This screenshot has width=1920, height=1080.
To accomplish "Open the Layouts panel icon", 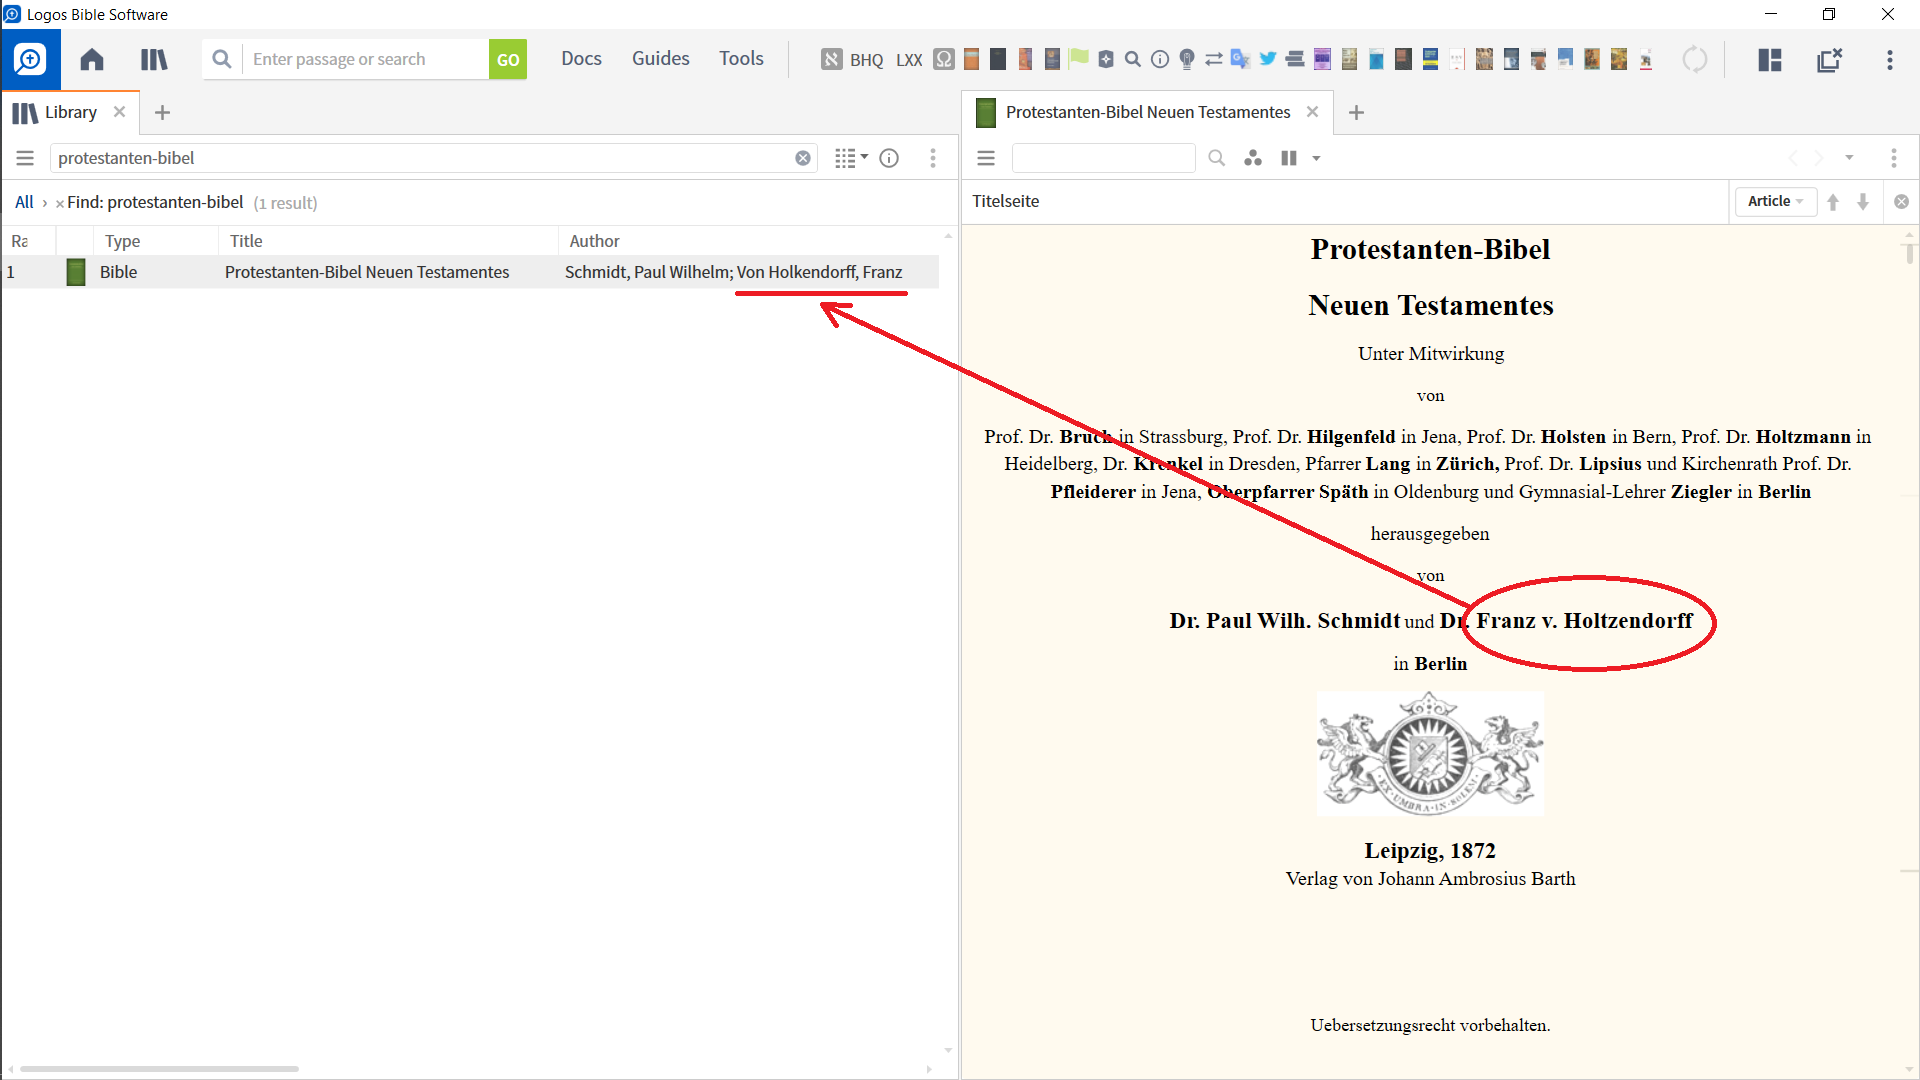I will click(1770, 60).
